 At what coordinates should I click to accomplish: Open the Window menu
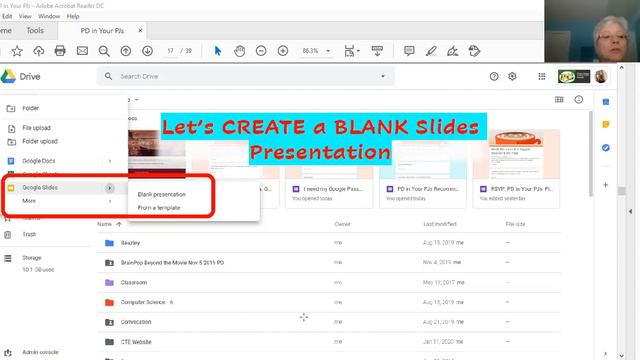49,16
